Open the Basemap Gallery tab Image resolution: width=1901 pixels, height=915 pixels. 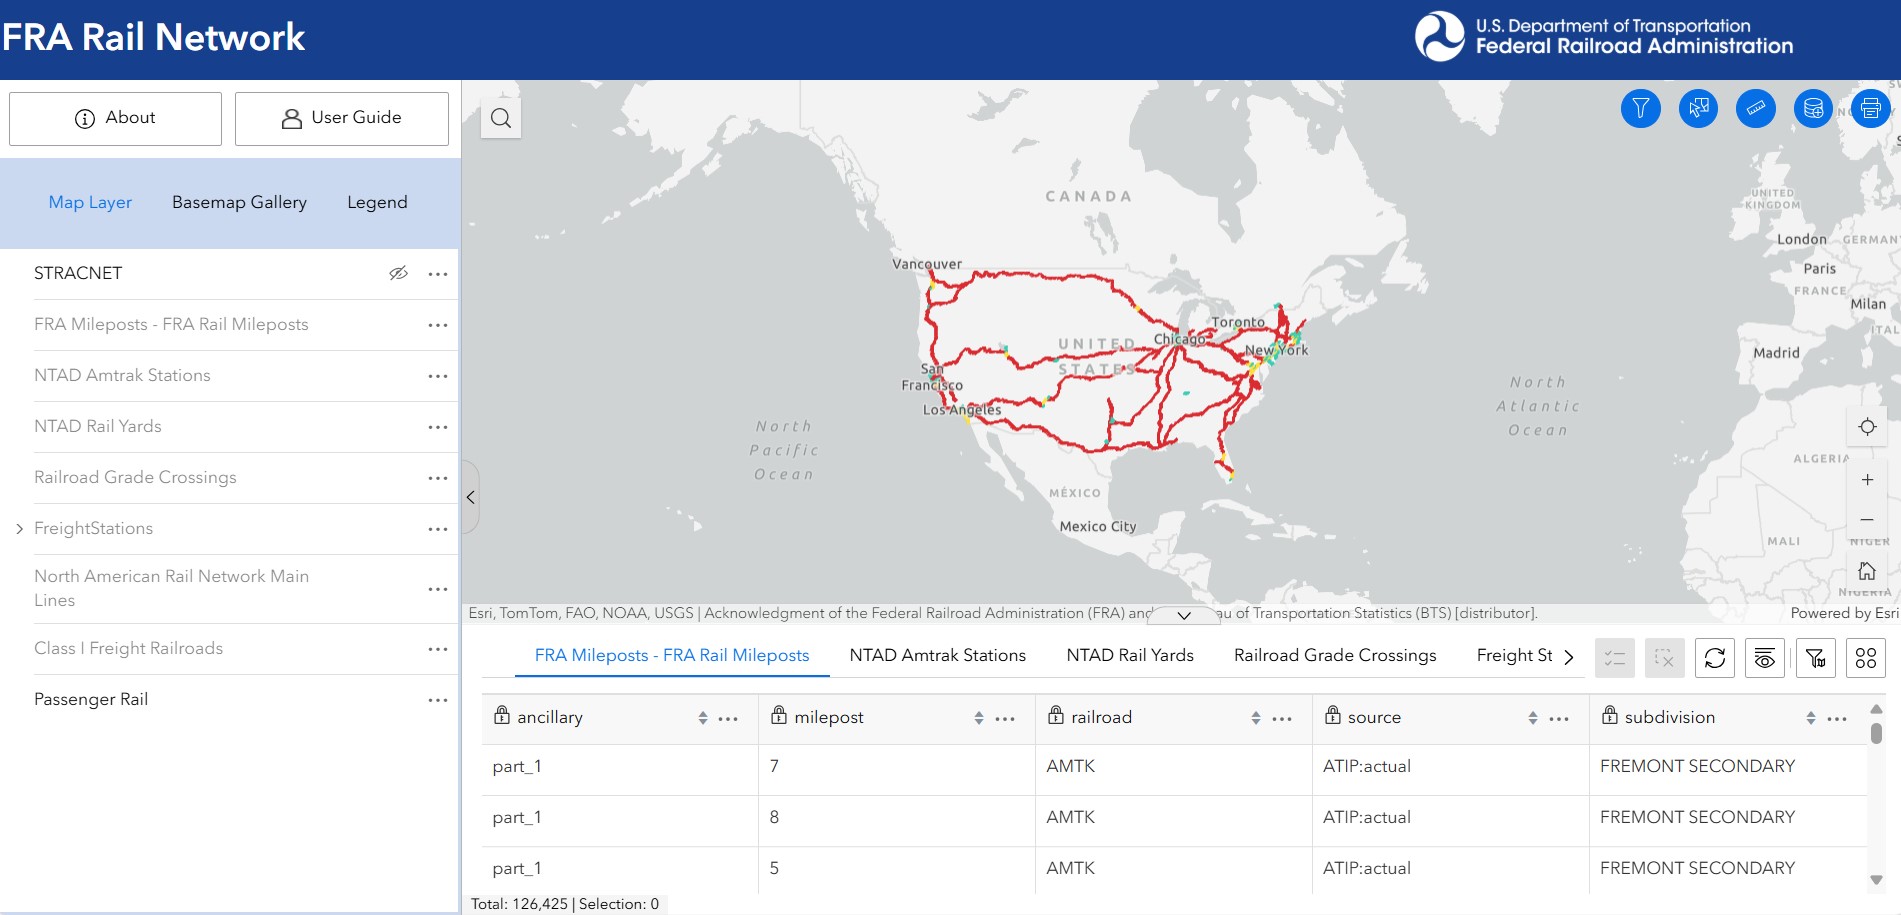coord(239,202)
